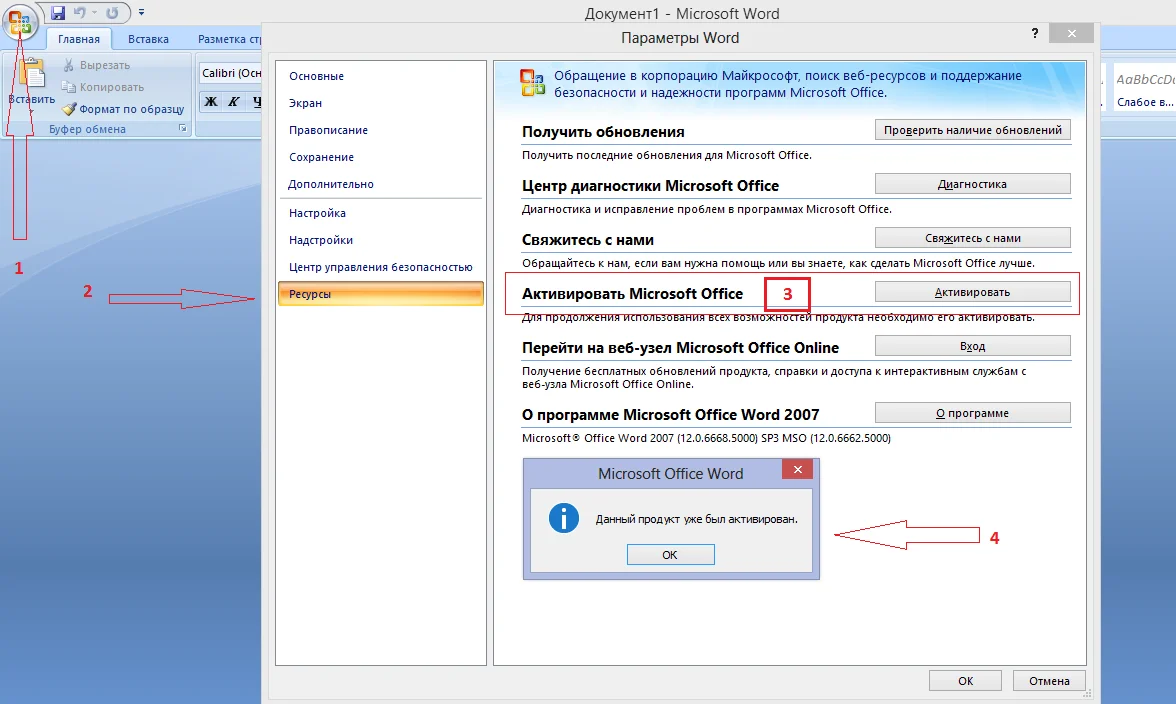The height and width of the screenshot is (704, 1176).
Task: Select Основные in options list
Action: 380,76
